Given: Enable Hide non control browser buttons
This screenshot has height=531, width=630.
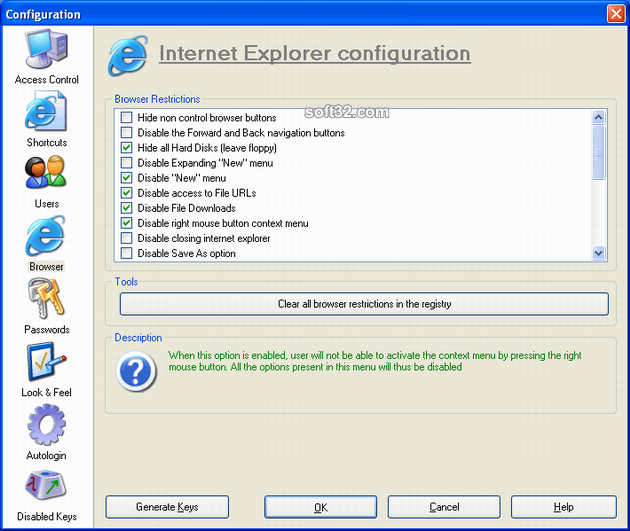Looking at the screenshot, I should 127,117.
